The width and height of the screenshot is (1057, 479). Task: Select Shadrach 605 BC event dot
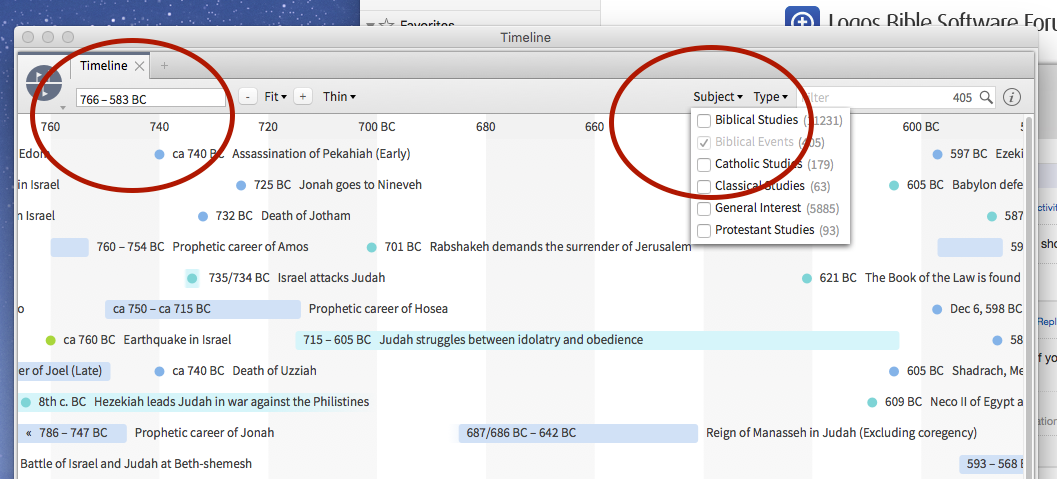click(894, 371)
